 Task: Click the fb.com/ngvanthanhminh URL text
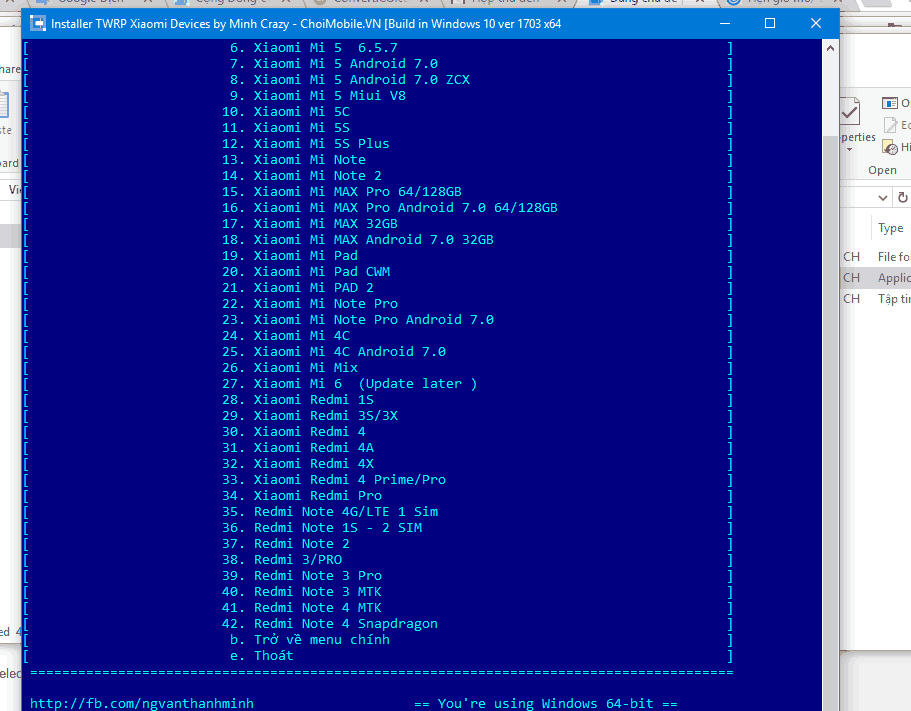point(142,703)
